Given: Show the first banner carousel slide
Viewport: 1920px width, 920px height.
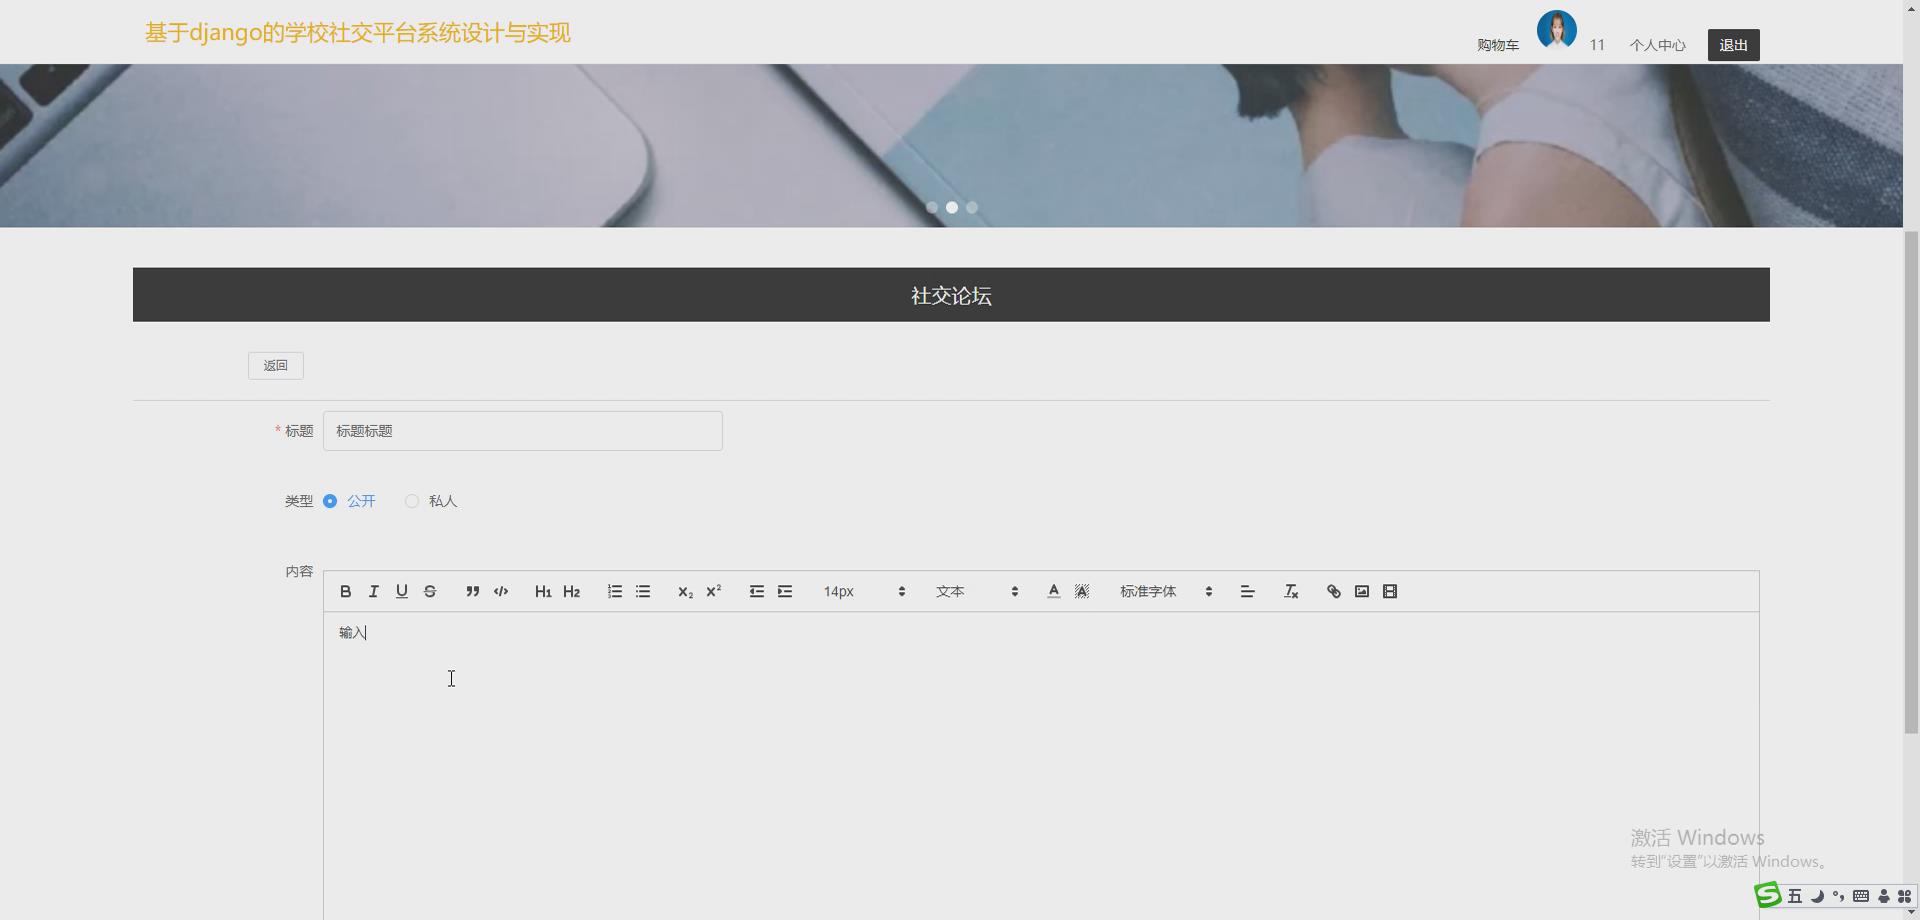Looking at the screenshot, I should (932, 208).
